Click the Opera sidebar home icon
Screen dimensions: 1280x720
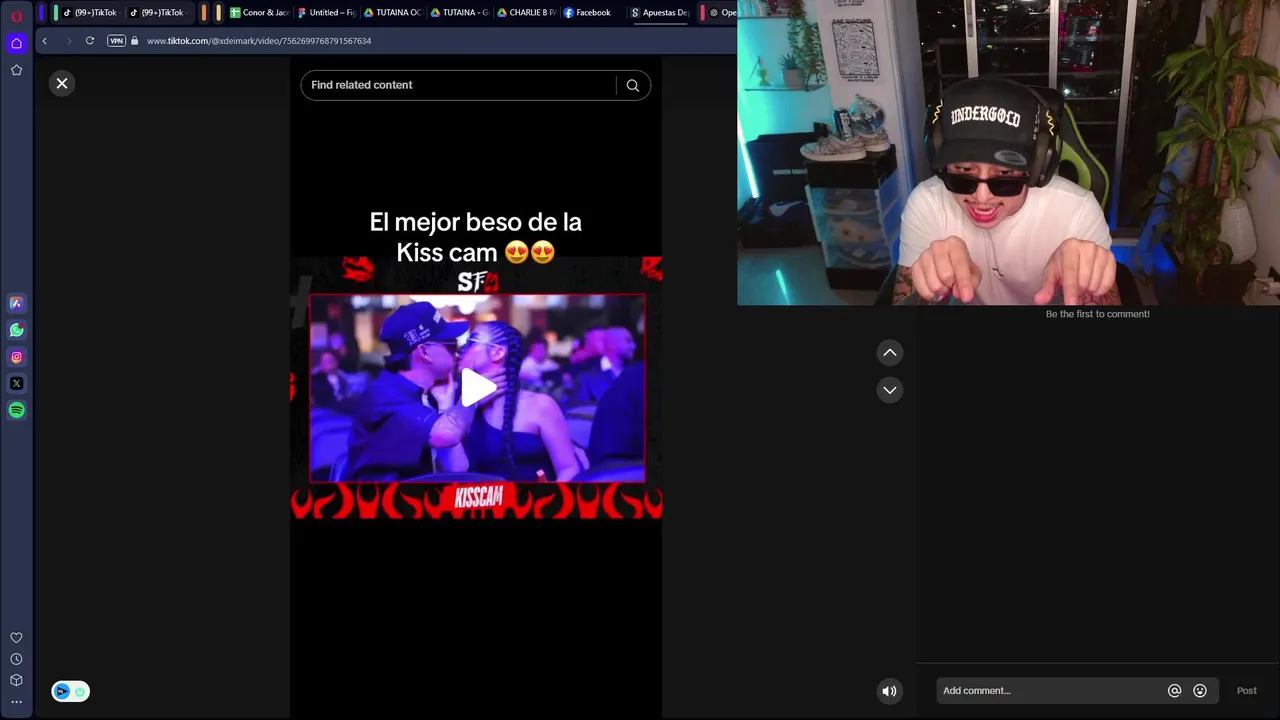[x=16, y=43]
